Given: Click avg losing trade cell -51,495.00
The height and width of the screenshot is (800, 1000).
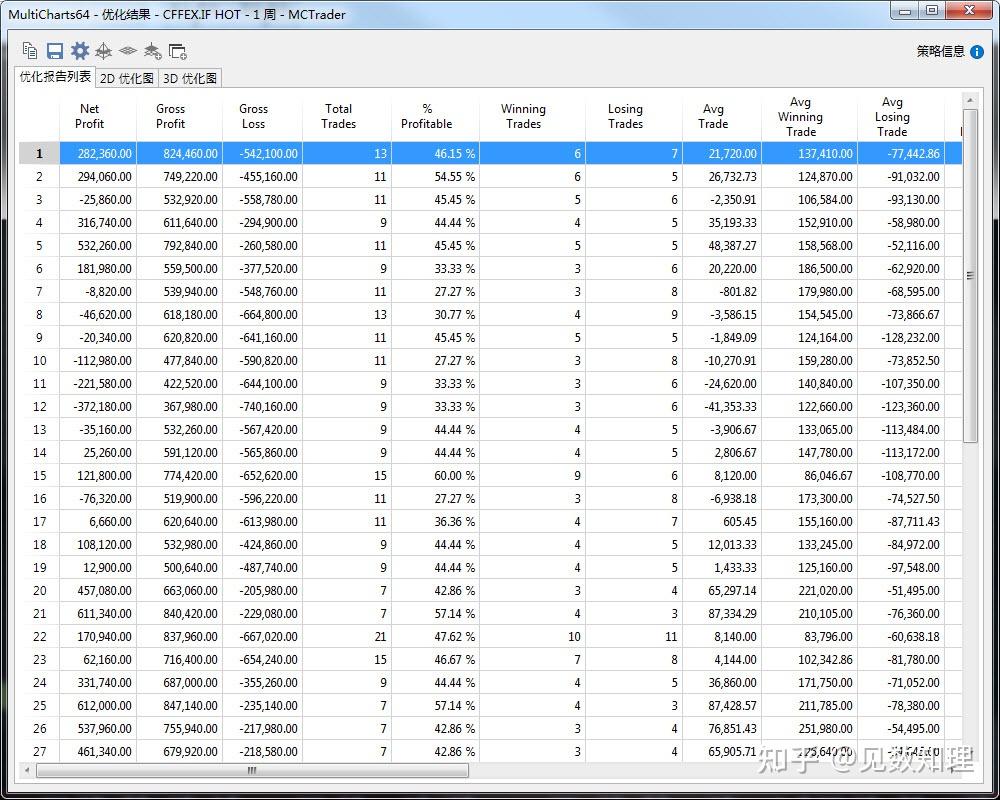Looking at the screenshot, I should [x=901, y=591].
